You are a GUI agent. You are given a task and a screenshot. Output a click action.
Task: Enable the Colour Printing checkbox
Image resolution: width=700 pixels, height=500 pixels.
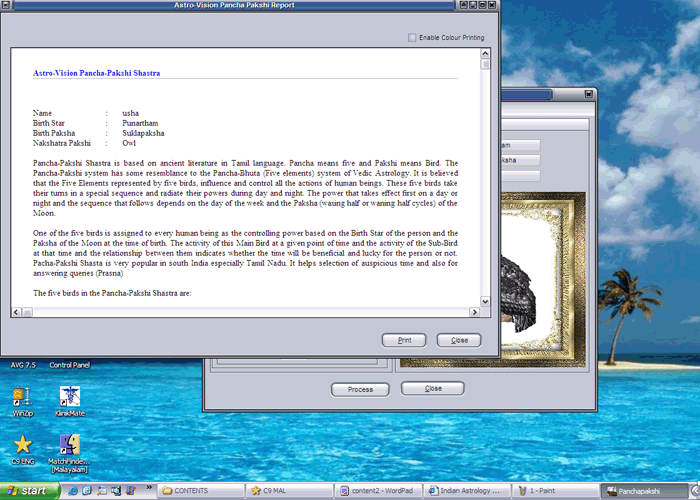click(x=412, y=38)
